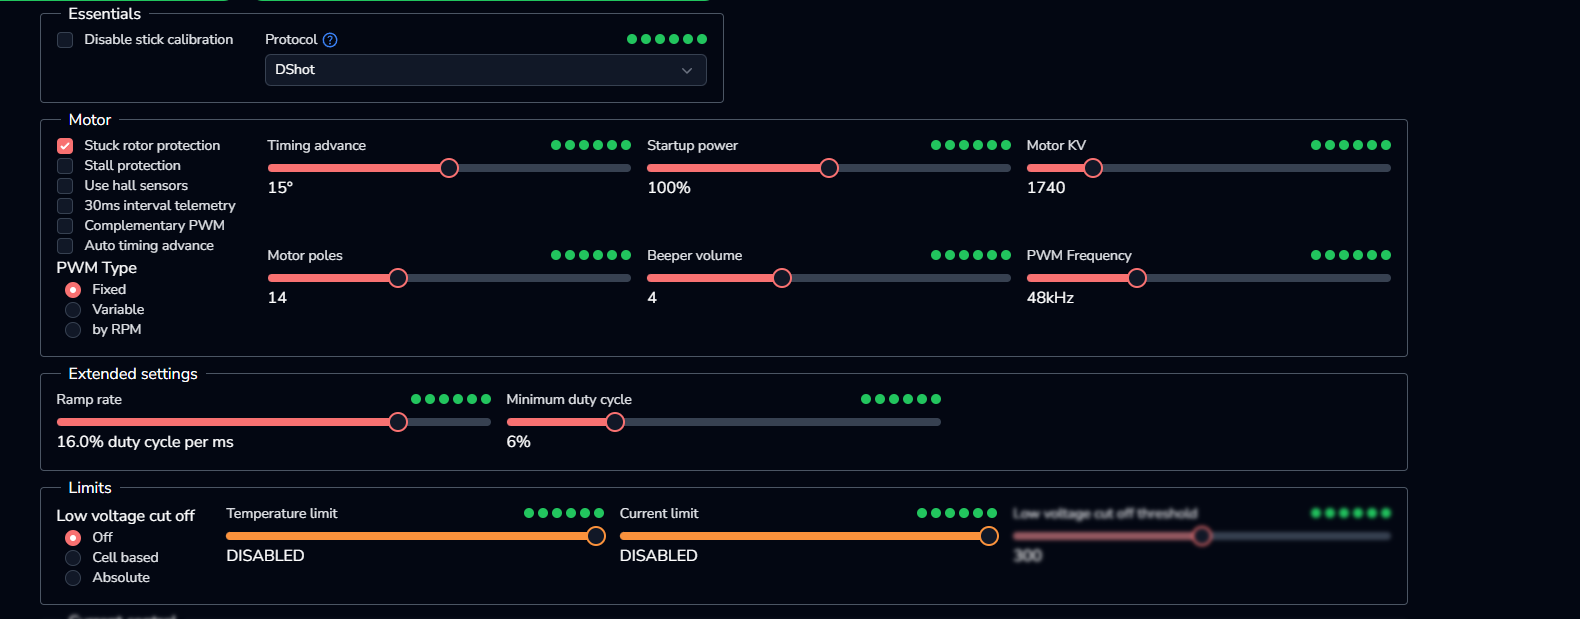
Task: Click the Motor KV slider handle
Action: pyautogui.click(x=1093, y=168)
